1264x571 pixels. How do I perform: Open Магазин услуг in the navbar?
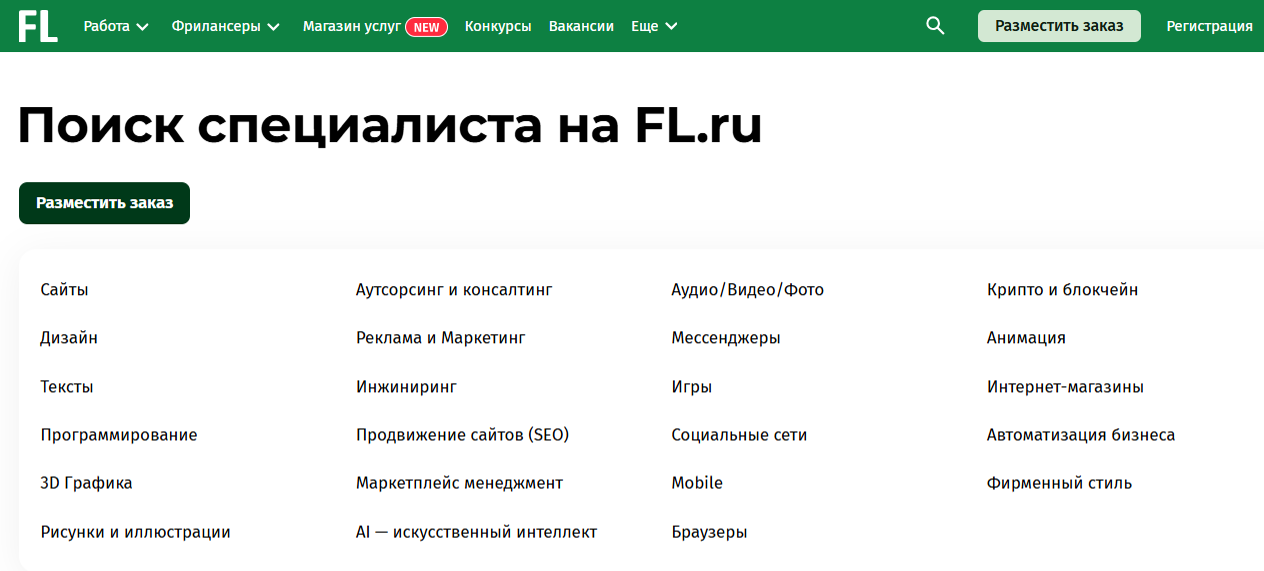[x=352, y=27]
